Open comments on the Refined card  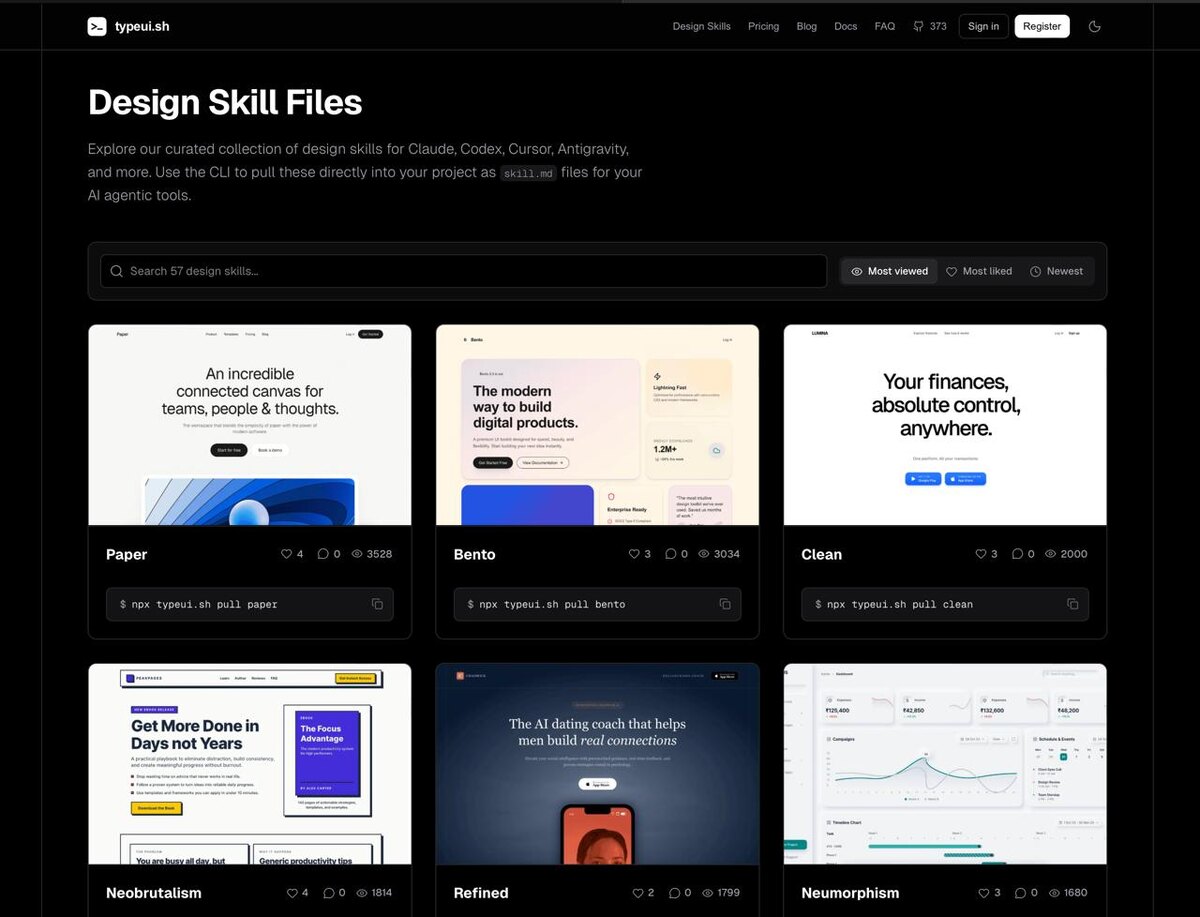coord(680,893)
